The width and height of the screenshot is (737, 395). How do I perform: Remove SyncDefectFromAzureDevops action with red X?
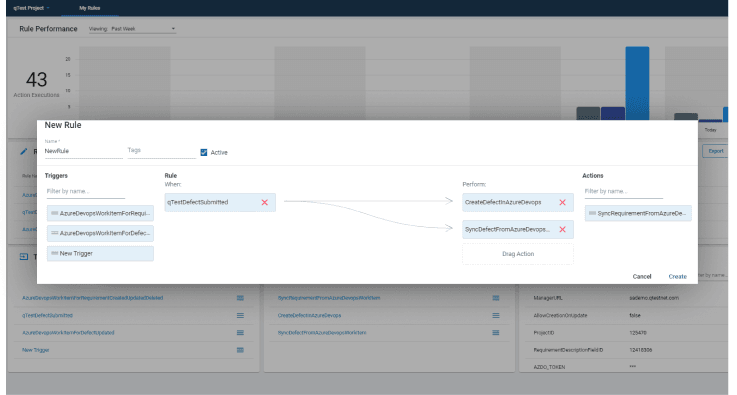[x=562, y=229]
